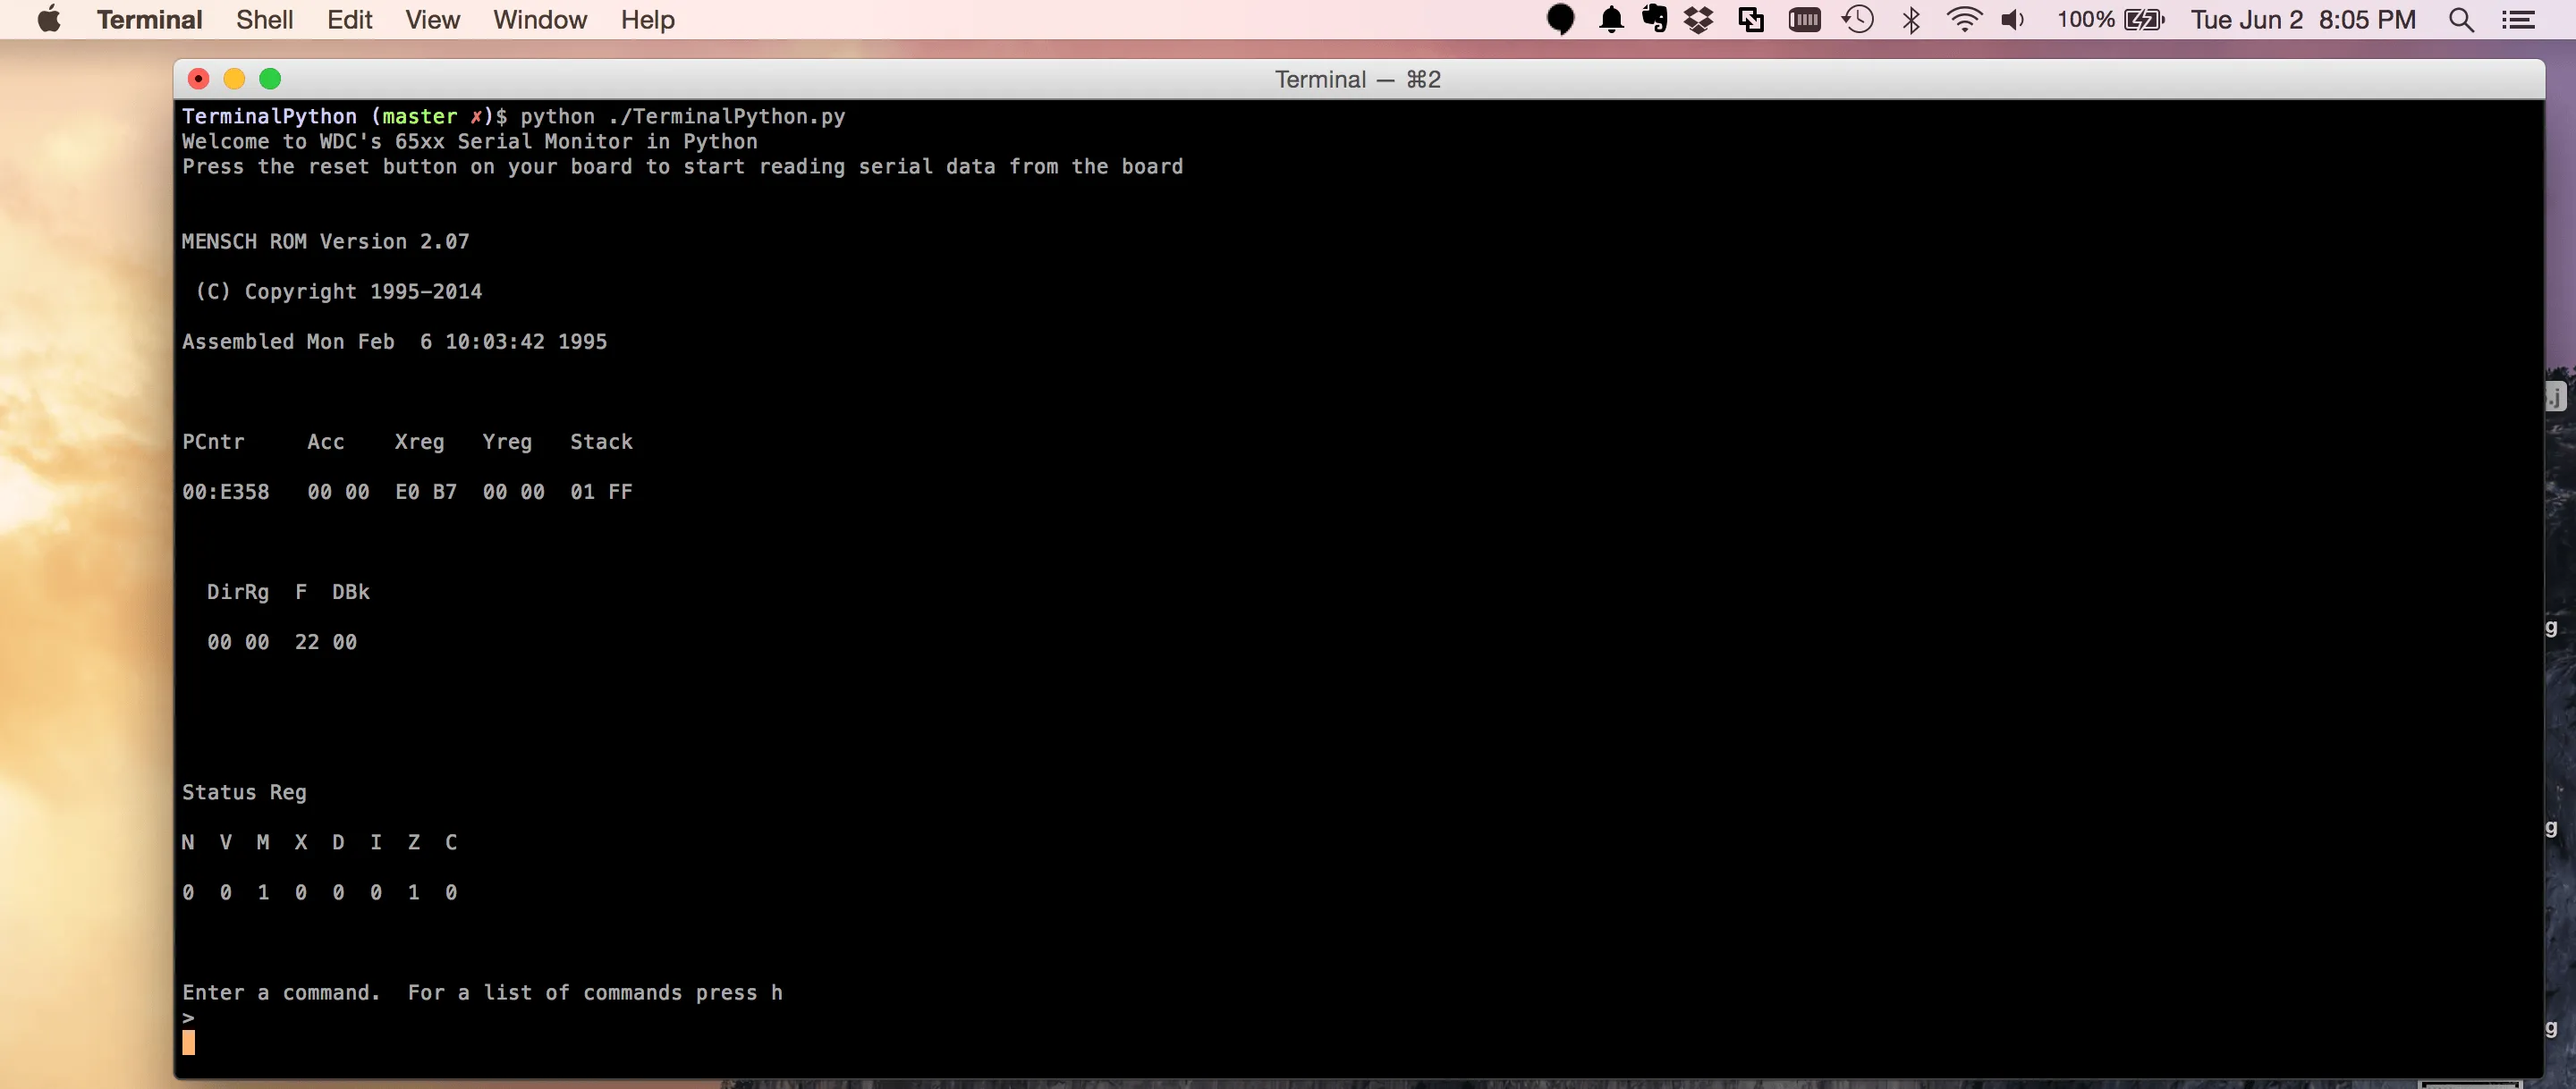Open the Shell menu
This screenshot has height=1089, width=2576.
point(264,20)
